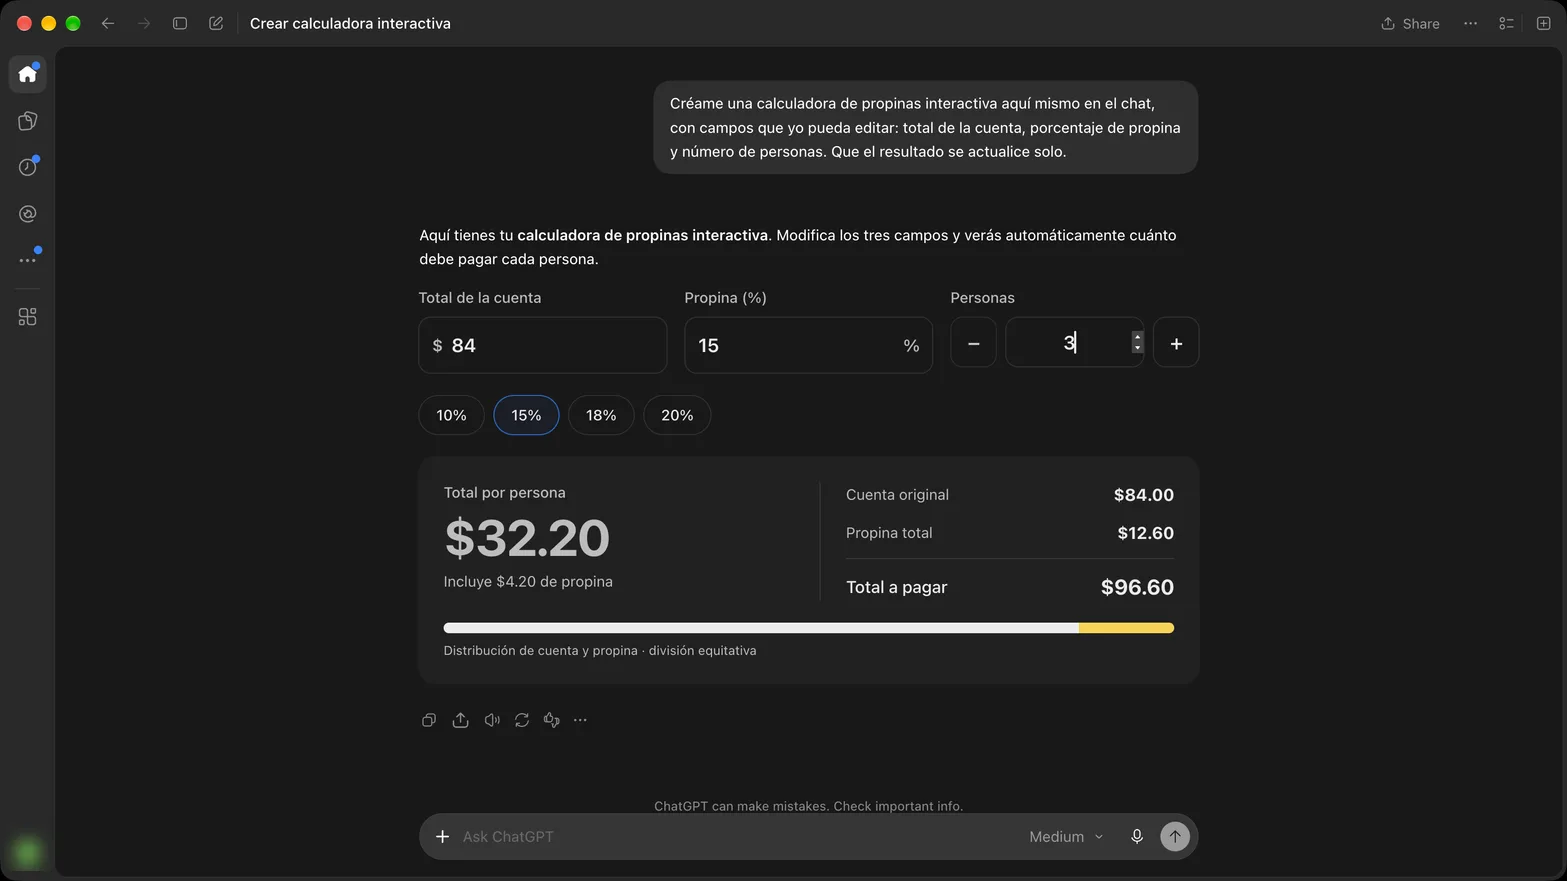Start a new chat with the compose icon
Screen dimensions: 1567x881
click(x=216, y=23)
